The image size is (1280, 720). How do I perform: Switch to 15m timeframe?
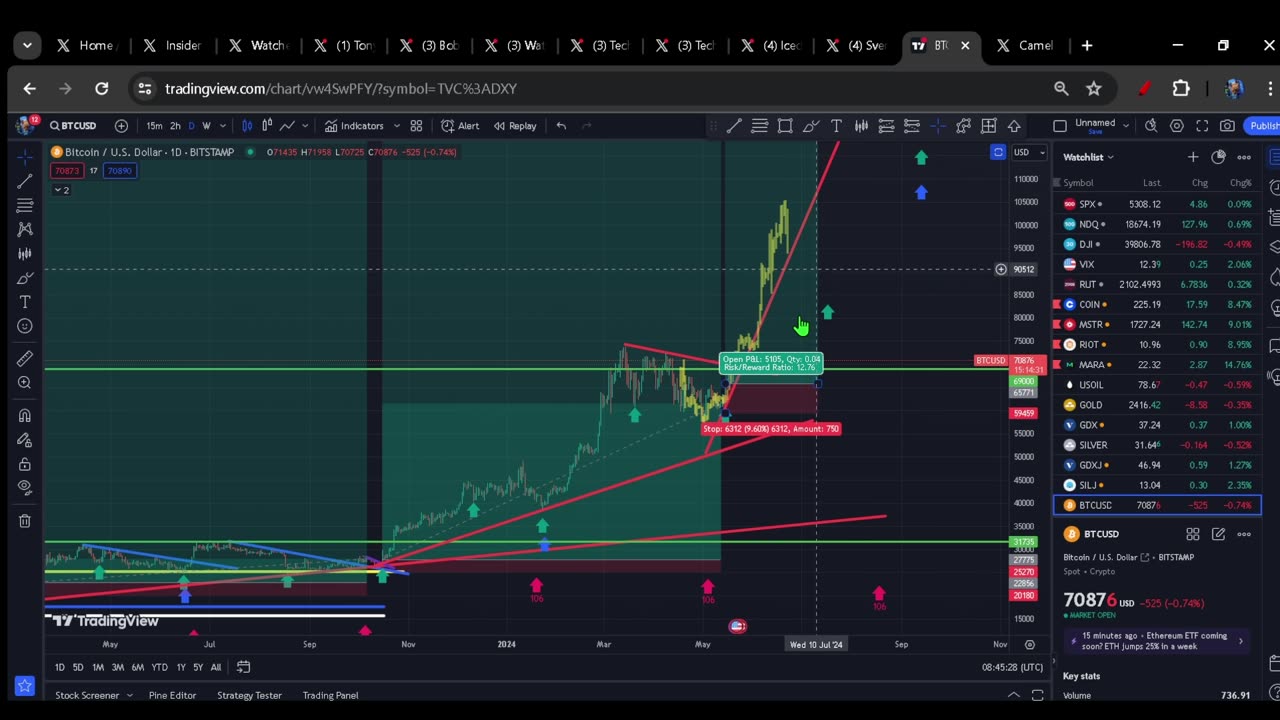pyautogui.click(x=154, y=126)
